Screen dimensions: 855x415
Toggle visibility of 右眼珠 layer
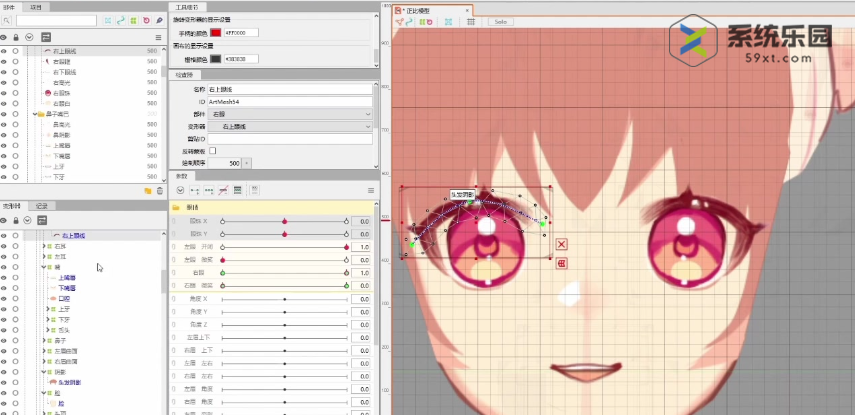(4, 92)
